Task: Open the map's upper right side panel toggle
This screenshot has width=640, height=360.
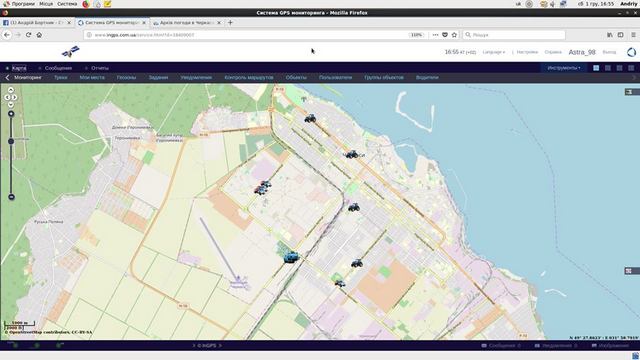Action: coord(631,92)
